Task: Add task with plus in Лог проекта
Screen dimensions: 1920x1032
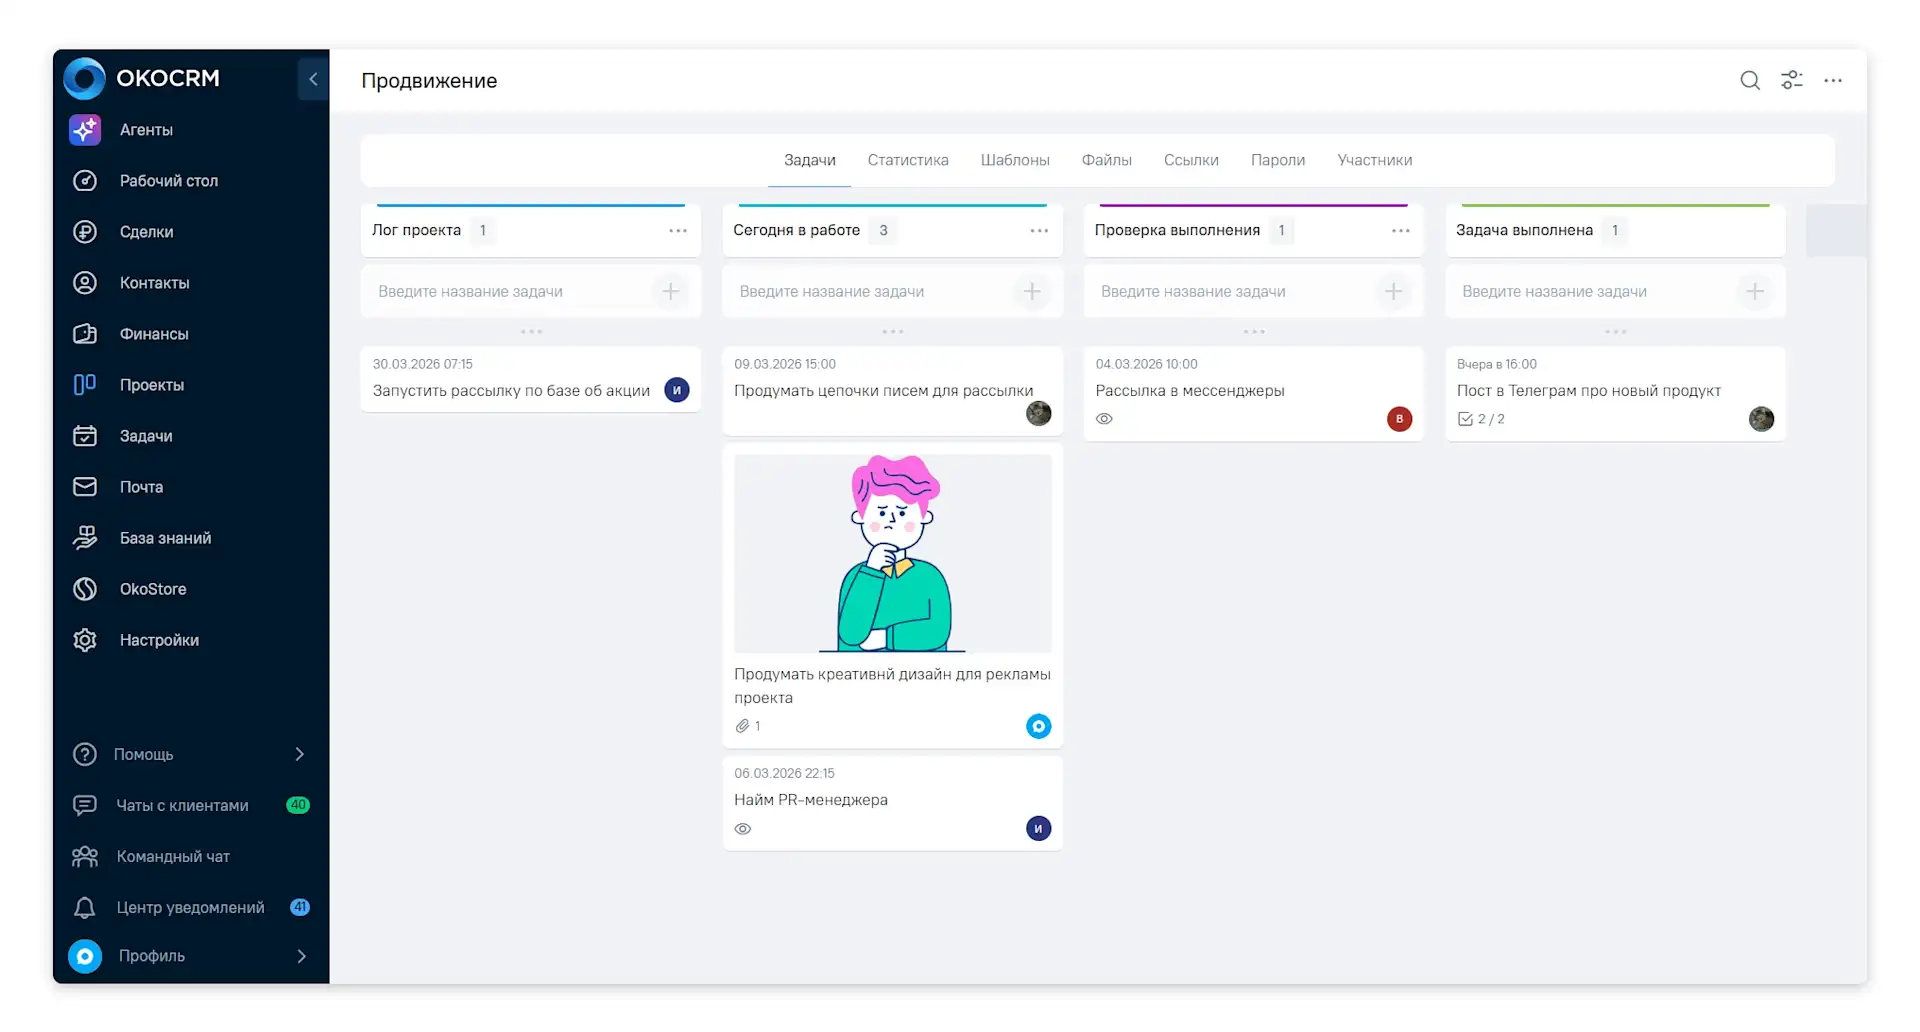Action: point(671,292)
